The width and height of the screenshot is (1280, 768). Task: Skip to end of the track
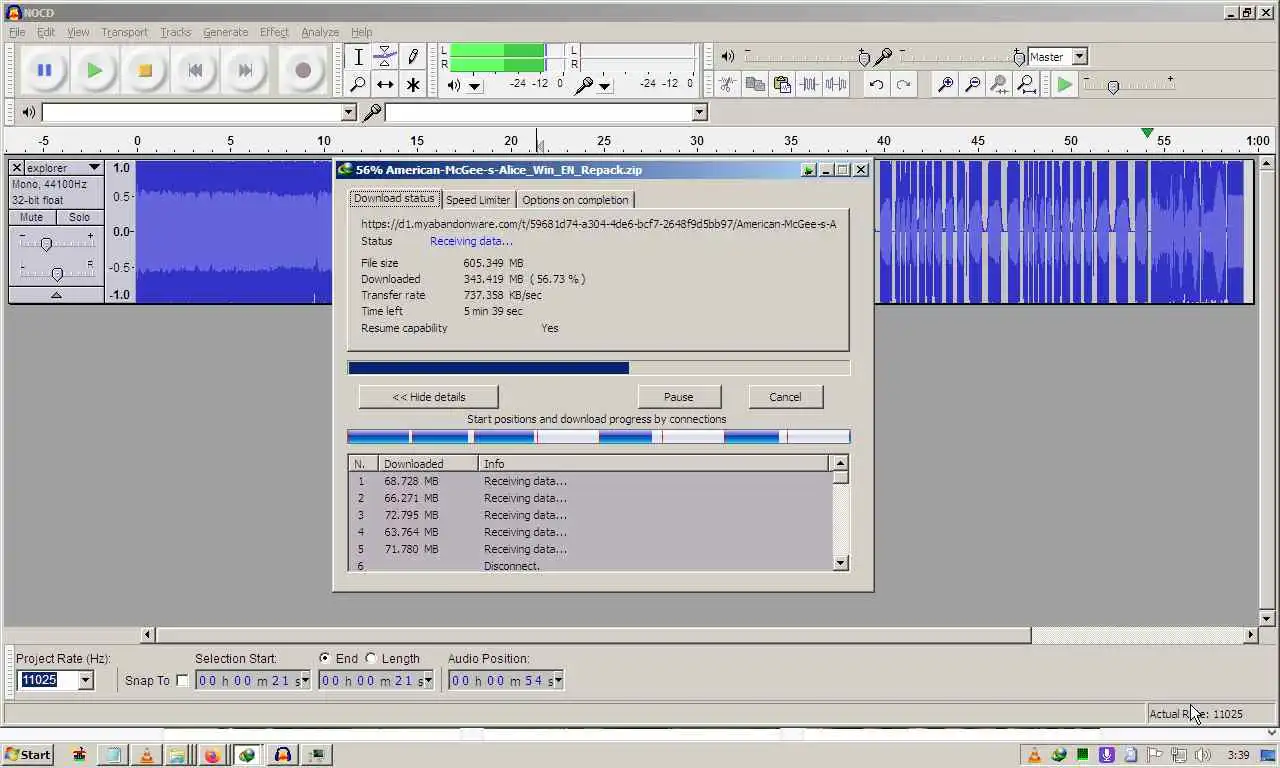tap(245, 70)
